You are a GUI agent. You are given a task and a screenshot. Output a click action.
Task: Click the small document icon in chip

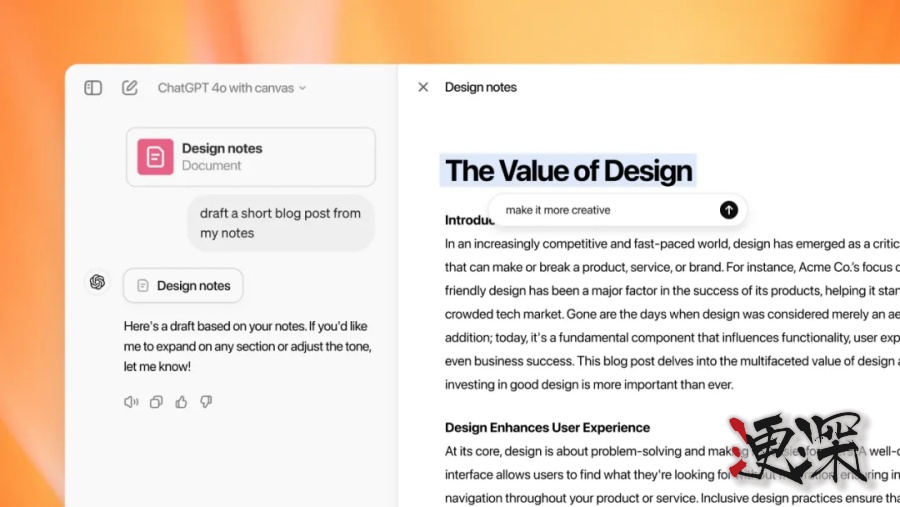tap(142, 285)
